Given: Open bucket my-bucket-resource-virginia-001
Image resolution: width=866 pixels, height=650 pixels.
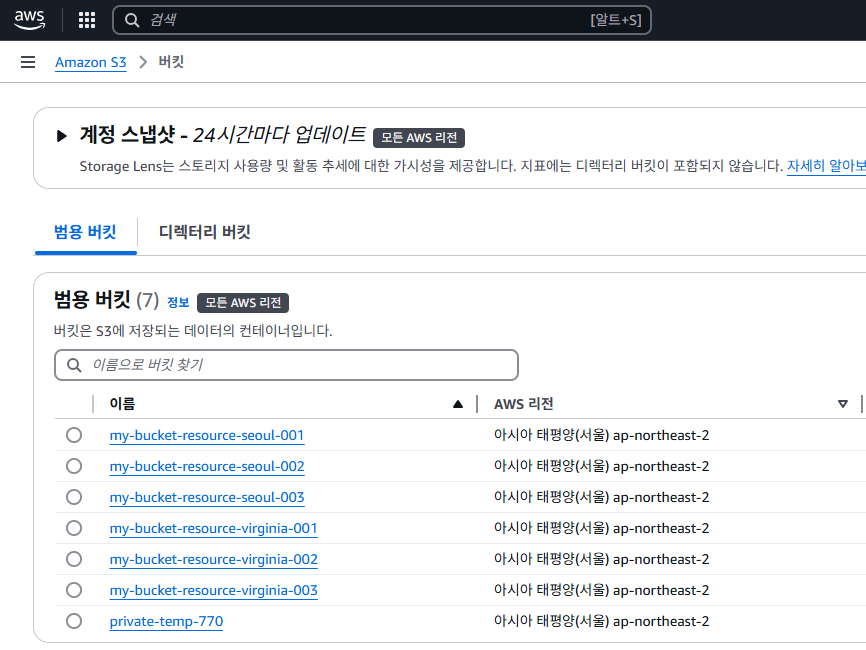Looking at the screenshot, I should (214, 529).
